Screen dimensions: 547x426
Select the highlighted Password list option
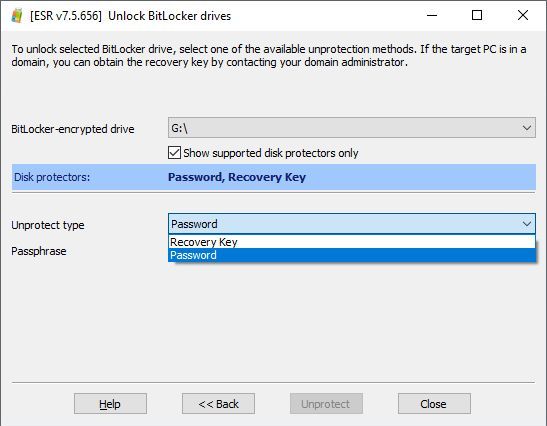352,255
